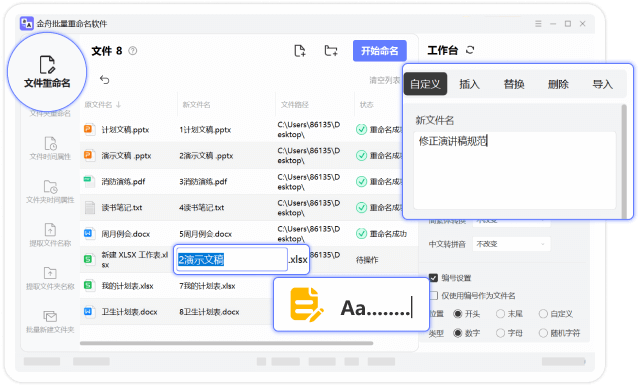Click the 消防演练.pdf file icon
Viewport: 639px width, 386px height.
point(89,181)
